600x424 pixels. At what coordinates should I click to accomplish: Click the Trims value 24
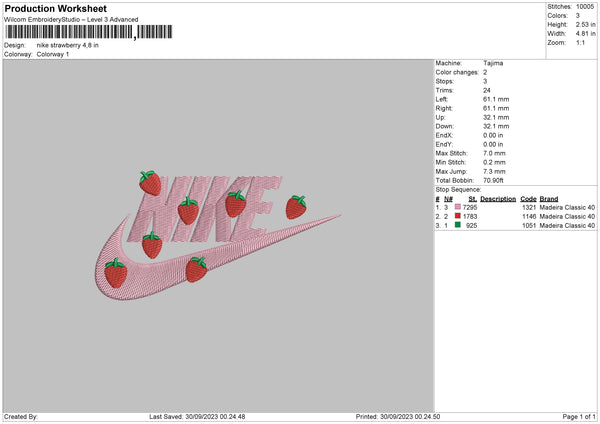pos(487,90)
